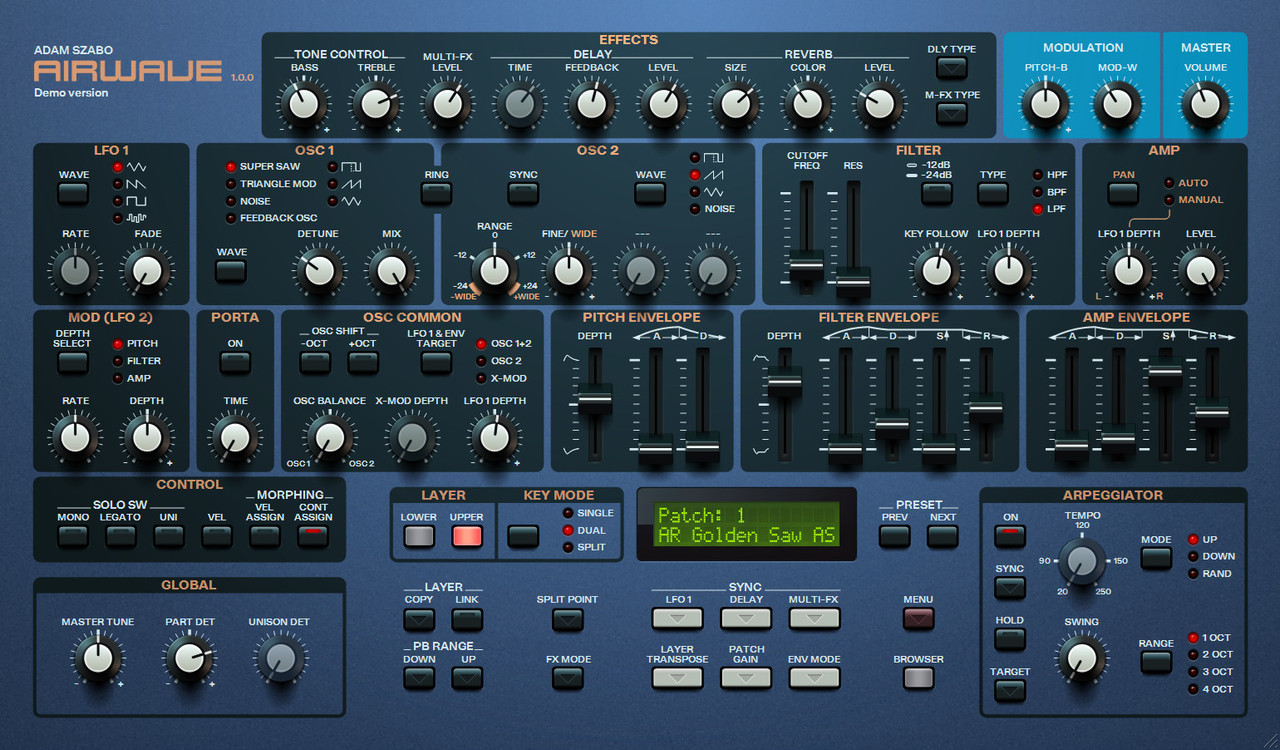Screen dimensions: 1280x750
Task: Toggle the arpeggiator ON button
Action: tap(1010, 536)
